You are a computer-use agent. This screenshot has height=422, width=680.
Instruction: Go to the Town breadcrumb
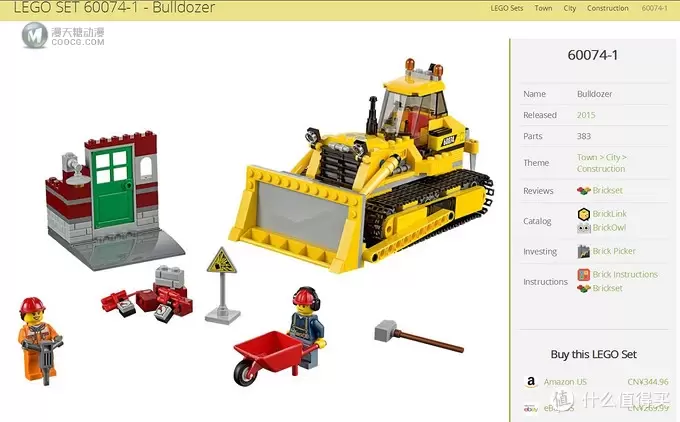coord(543,8)
